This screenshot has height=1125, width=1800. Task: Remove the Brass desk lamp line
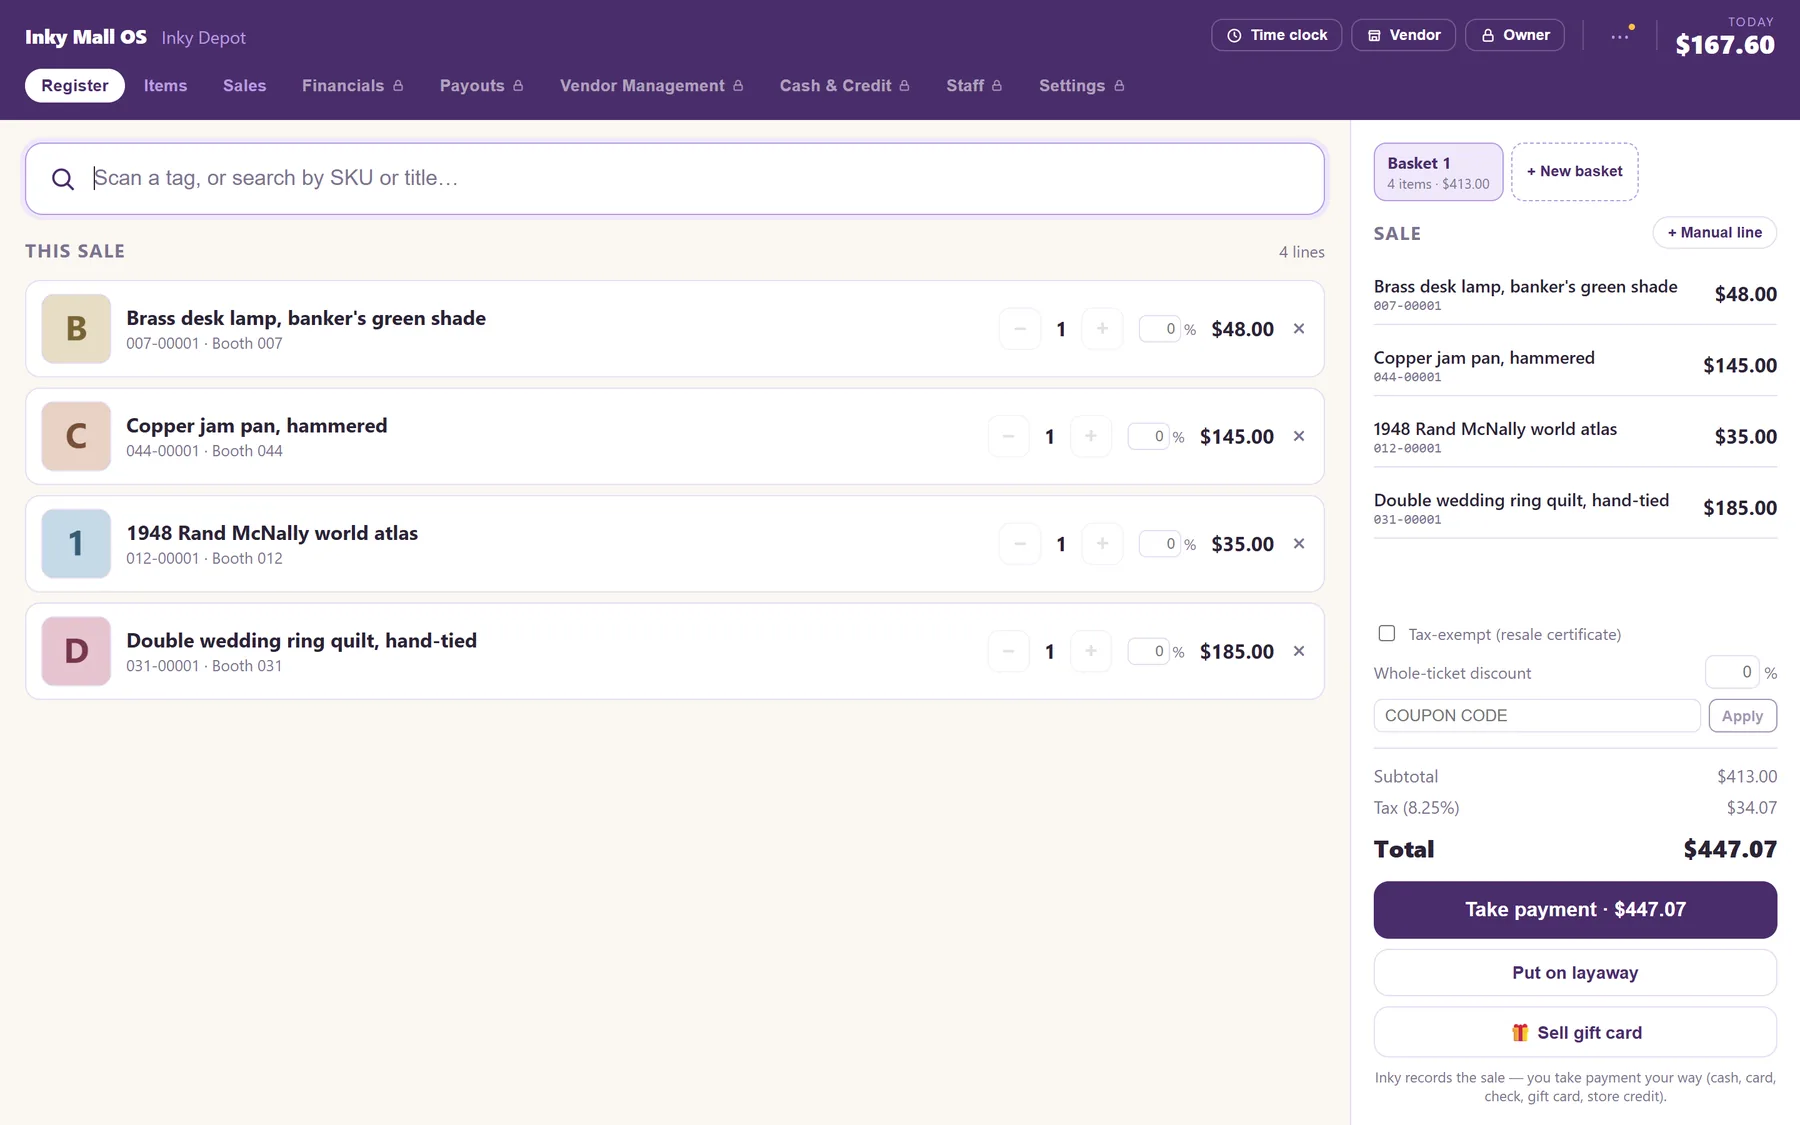tap(1299, 329)
